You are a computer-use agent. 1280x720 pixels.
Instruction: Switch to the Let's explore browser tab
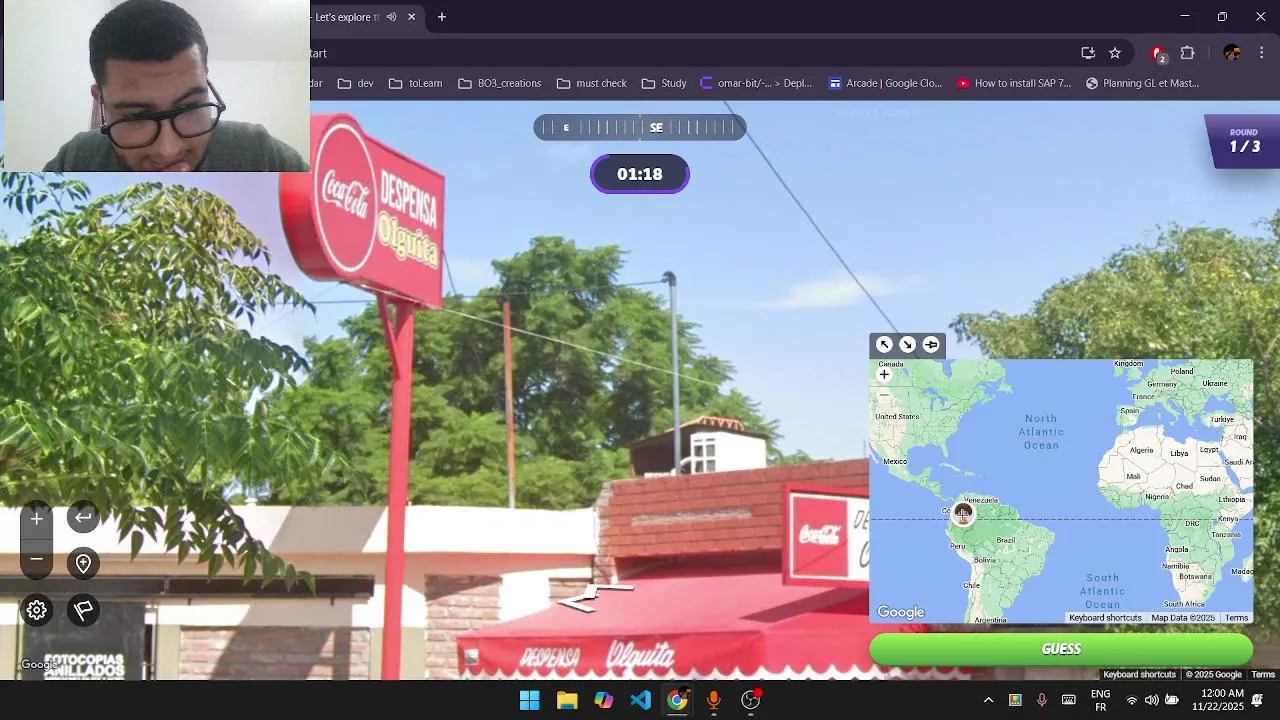pos(345,17)
